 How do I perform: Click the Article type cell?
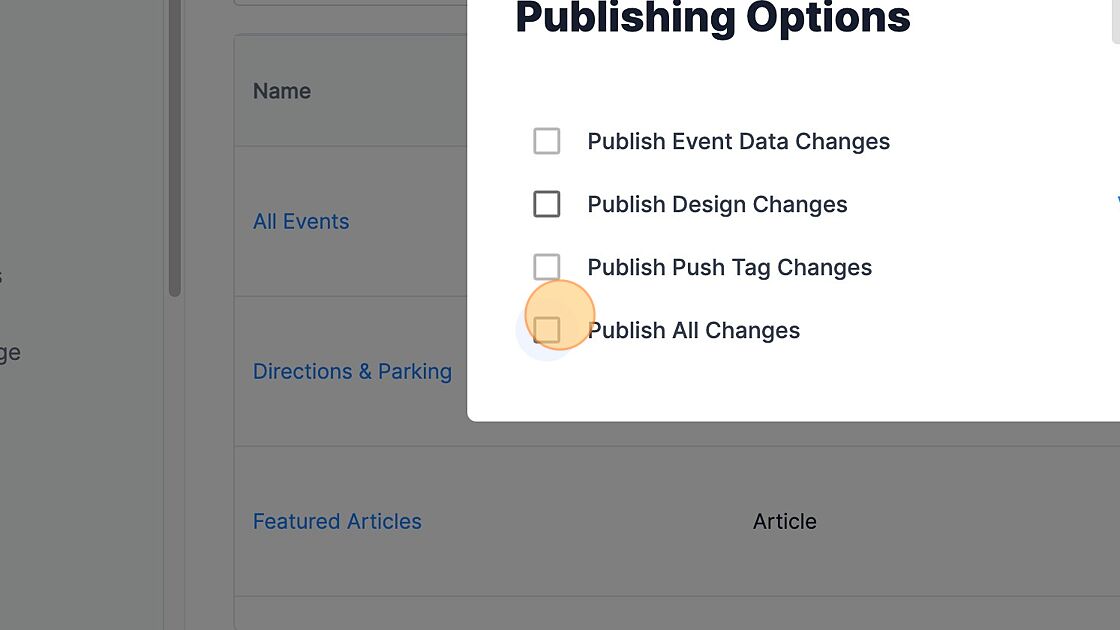(784, 521)
